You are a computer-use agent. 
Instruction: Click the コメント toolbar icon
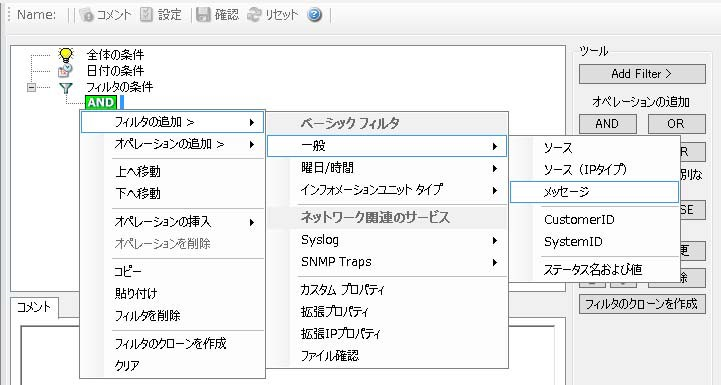[x=86, y=15]
